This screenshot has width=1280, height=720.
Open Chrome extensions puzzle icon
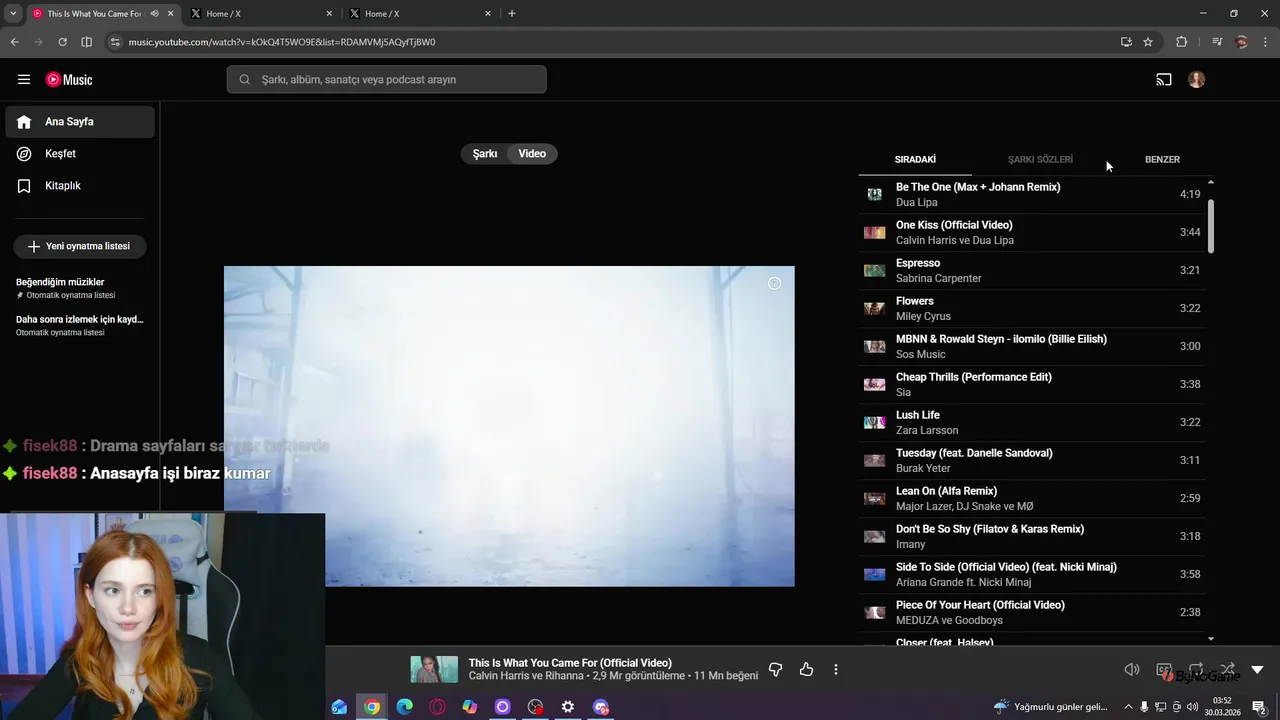point(1182,42)
